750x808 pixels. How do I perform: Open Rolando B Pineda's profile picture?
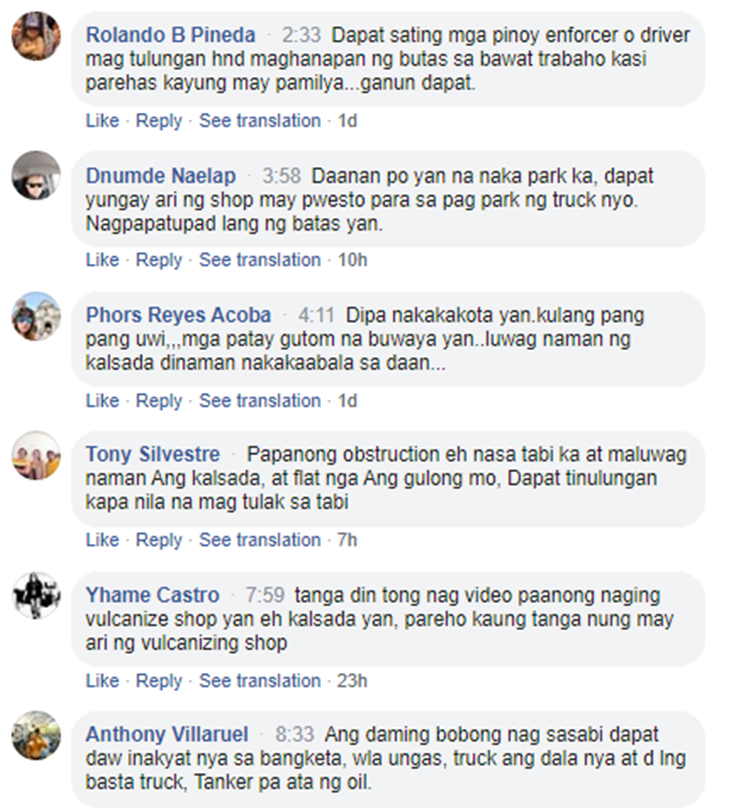pos(36,36)
